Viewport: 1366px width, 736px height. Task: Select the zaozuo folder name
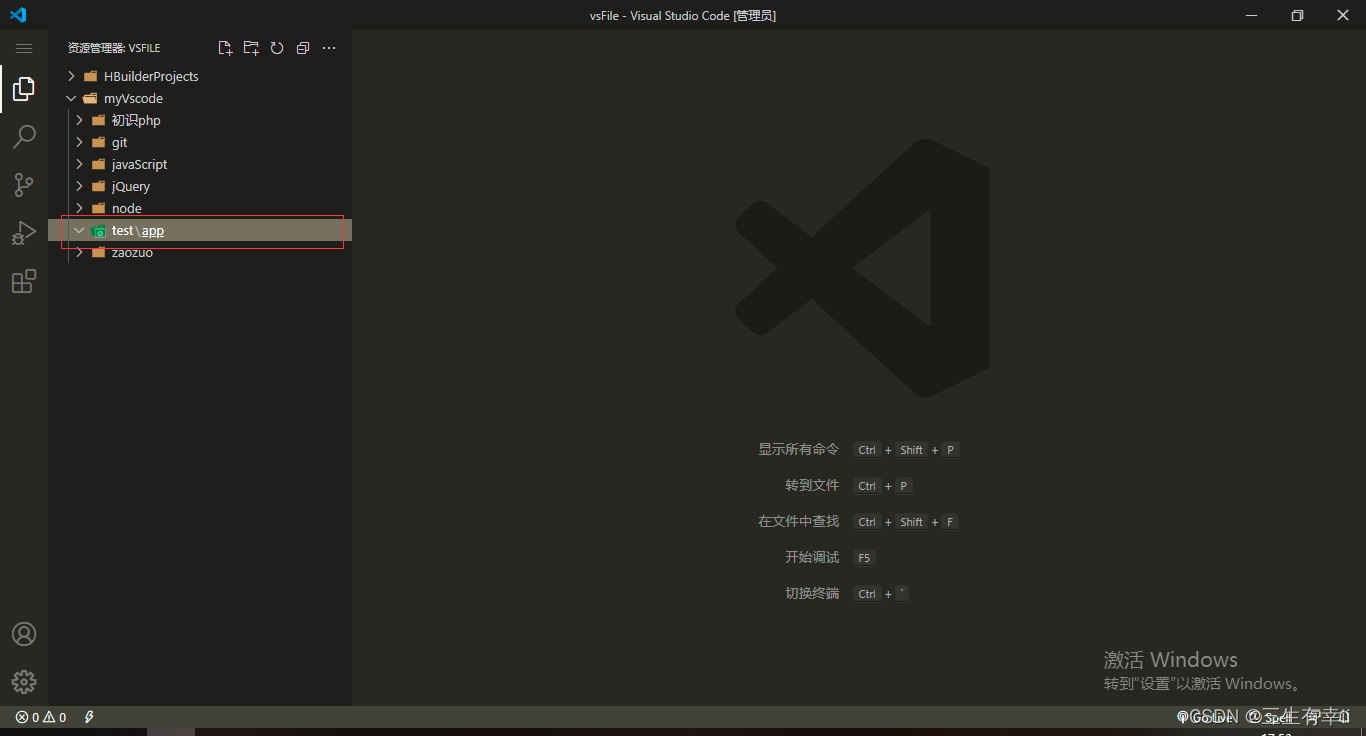tap(132, 252)
